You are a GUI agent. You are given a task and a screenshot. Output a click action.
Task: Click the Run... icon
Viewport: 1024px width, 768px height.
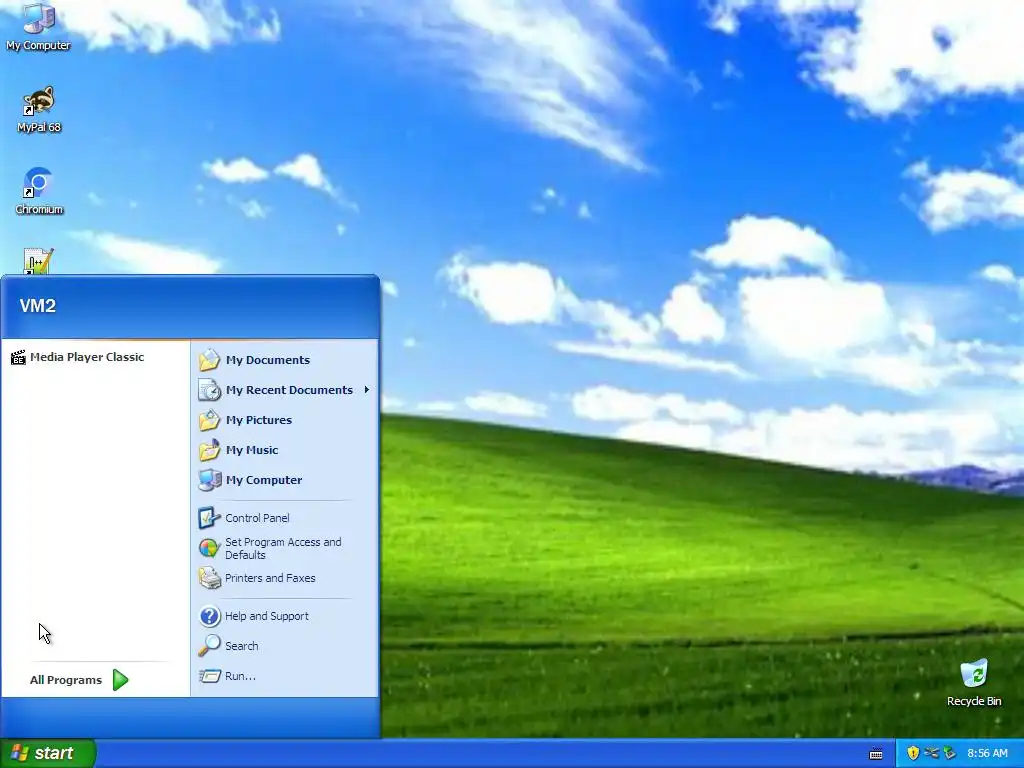(210, 676)
